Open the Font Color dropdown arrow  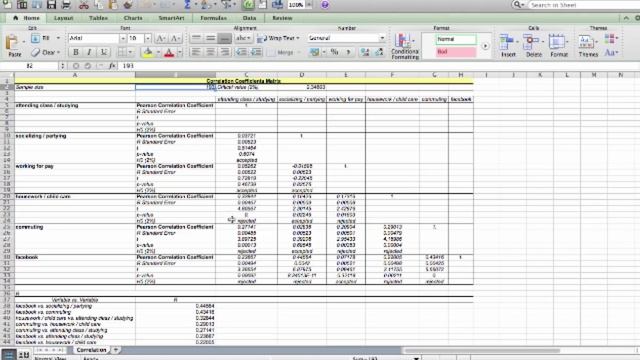(x=180, y=52)
